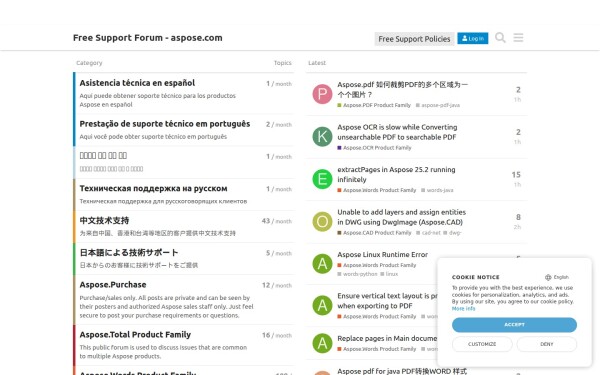Screen dimensions: 600x375
Task: Click reply count 8 on DWG topic
Action: point(518,217)
